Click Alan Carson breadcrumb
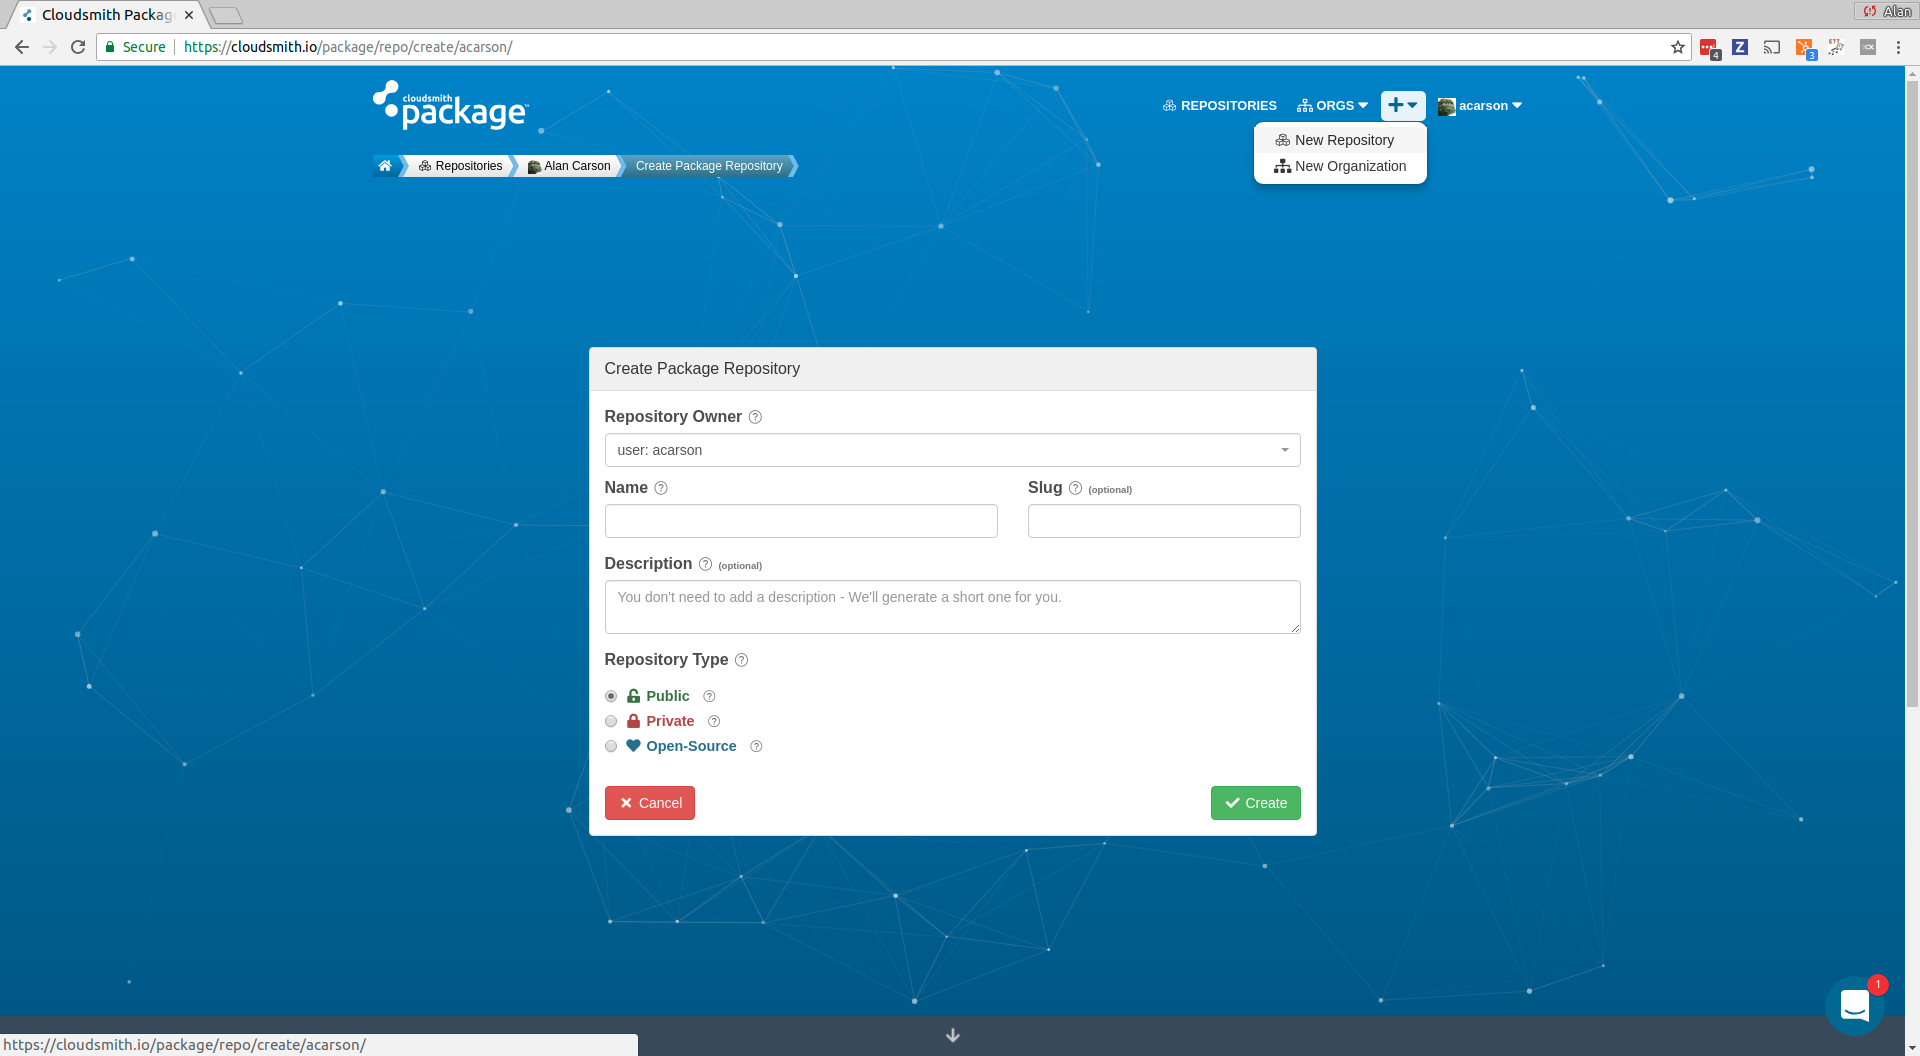1920x1056 pixels. coord(569,166)
